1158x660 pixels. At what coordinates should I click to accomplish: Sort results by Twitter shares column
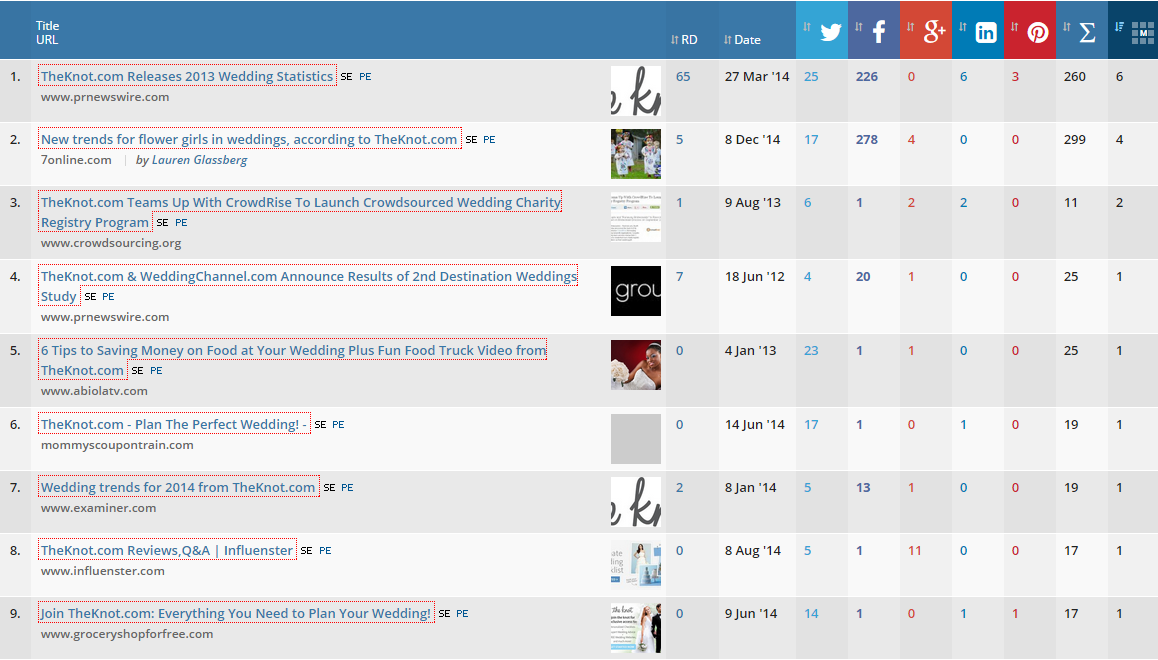point(822,30)
